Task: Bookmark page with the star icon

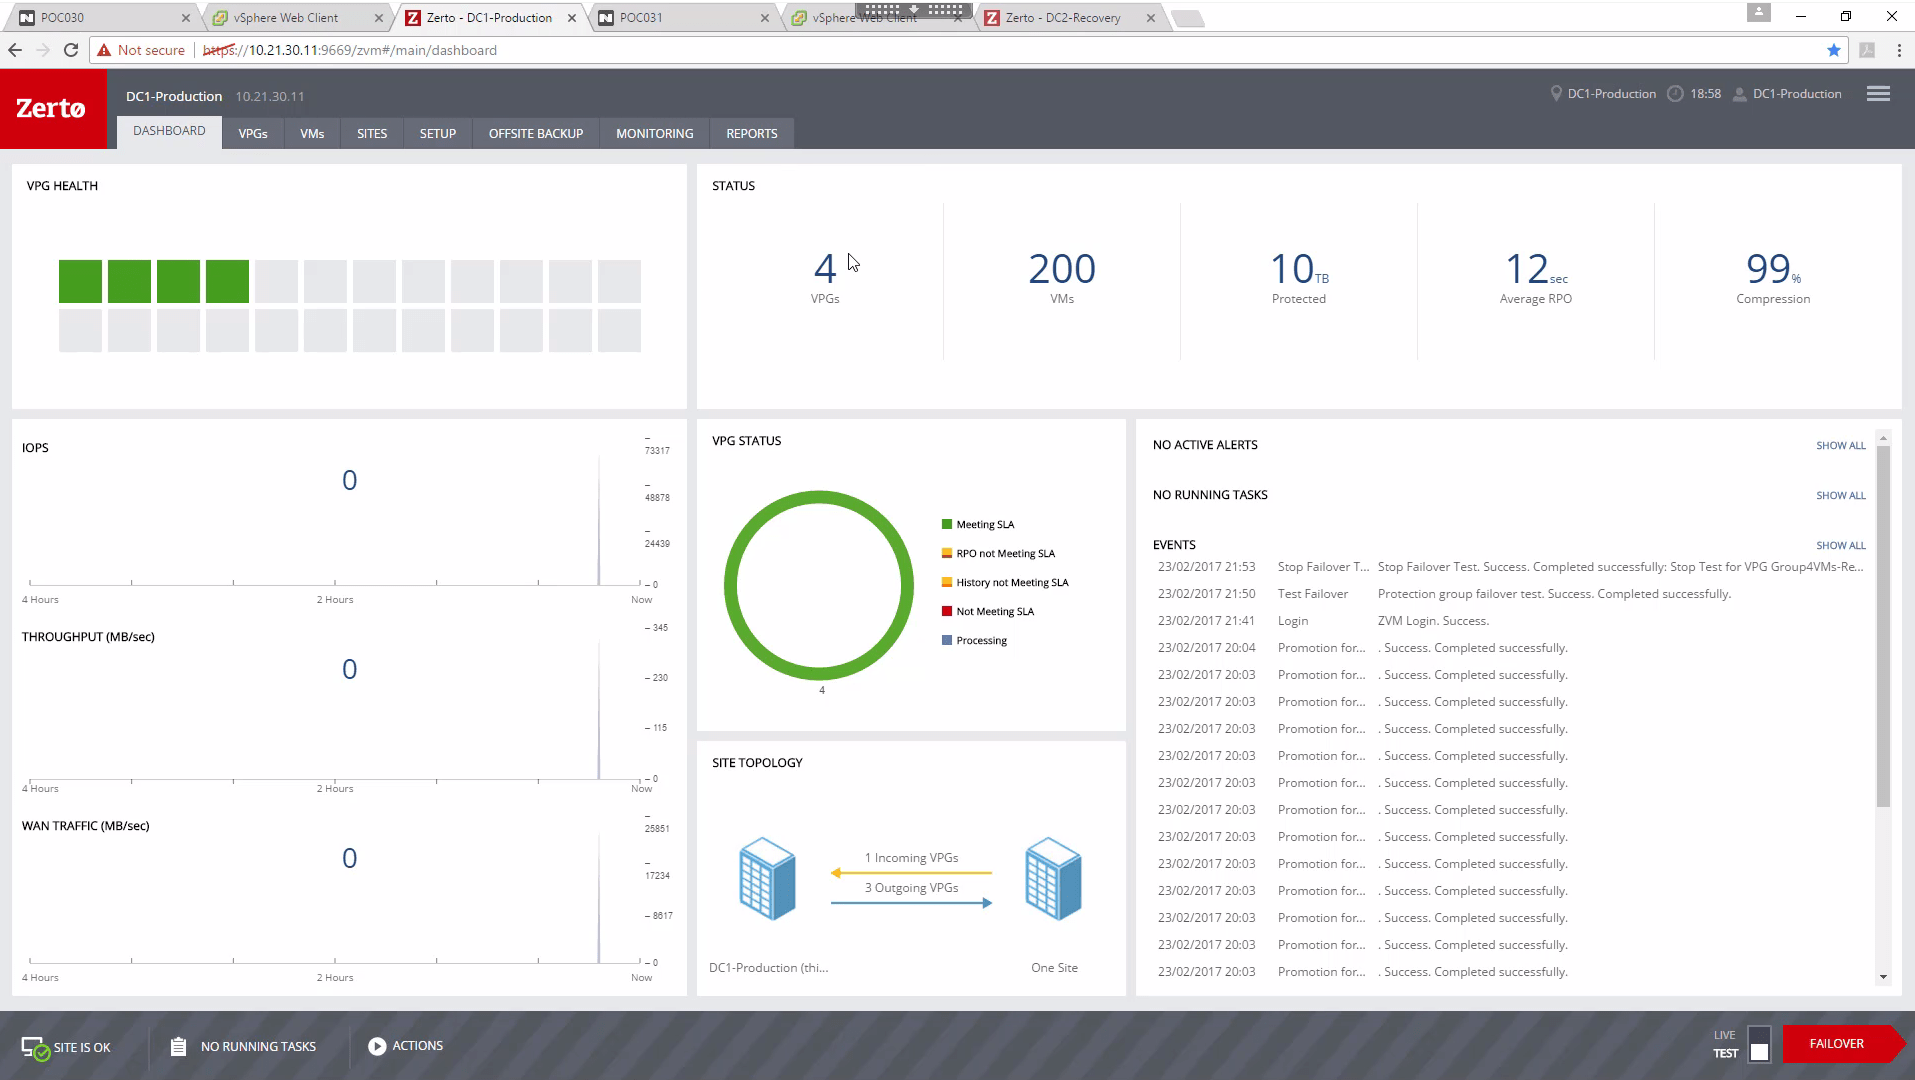Action: (1833, 50)
